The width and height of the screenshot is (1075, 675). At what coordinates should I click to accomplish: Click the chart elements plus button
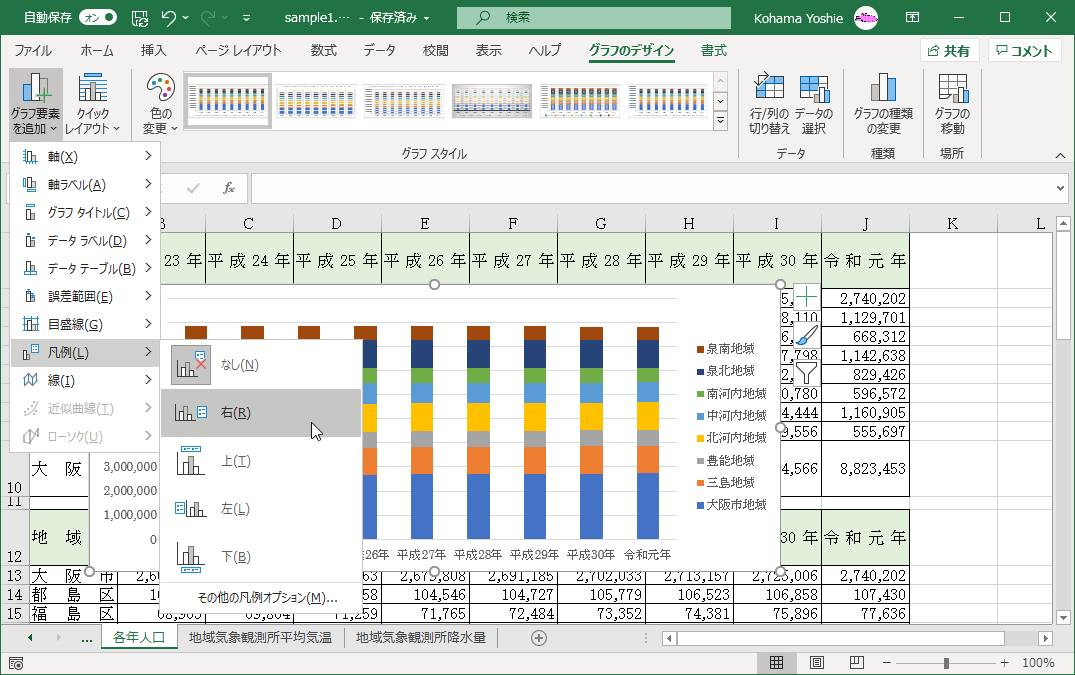(x=806, y=297)
